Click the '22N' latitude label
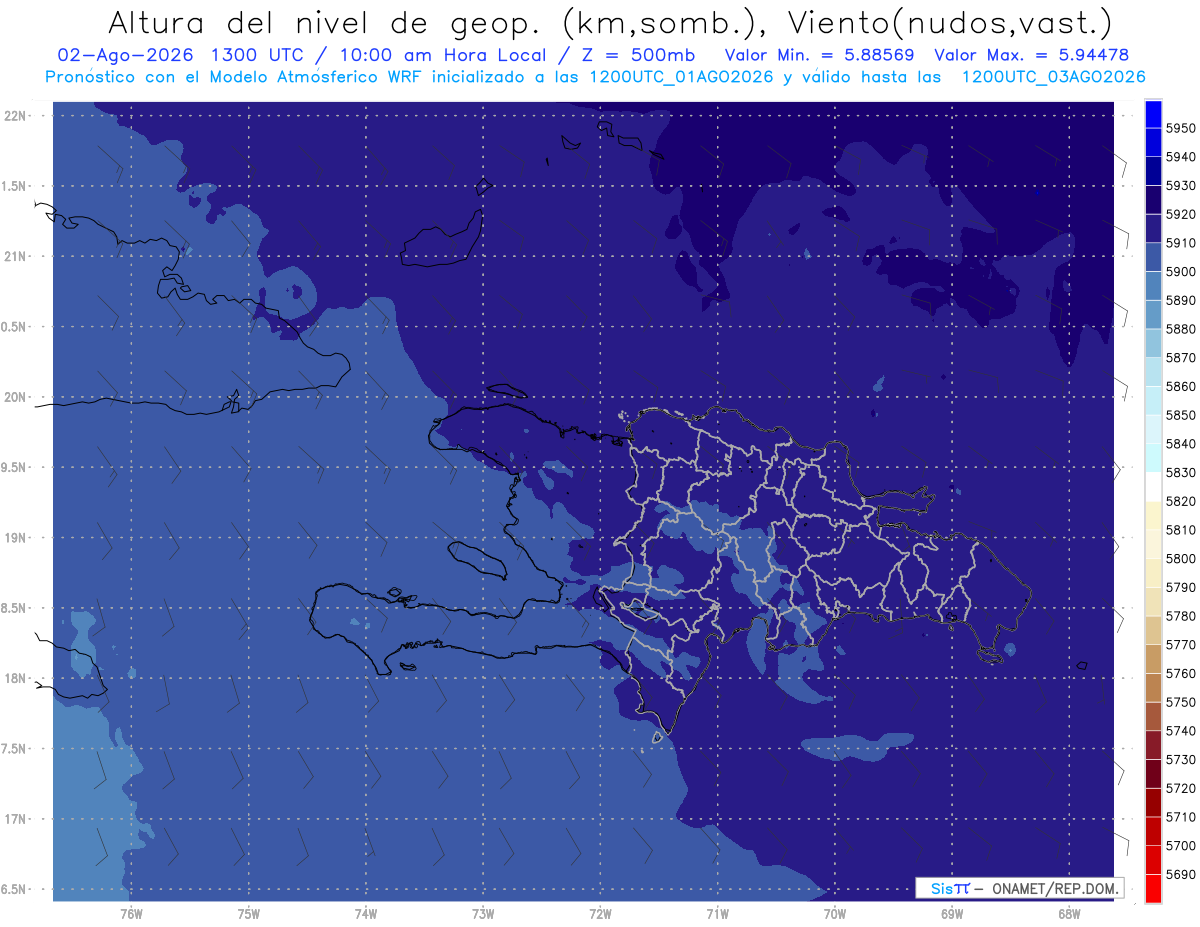 [15, 116]
